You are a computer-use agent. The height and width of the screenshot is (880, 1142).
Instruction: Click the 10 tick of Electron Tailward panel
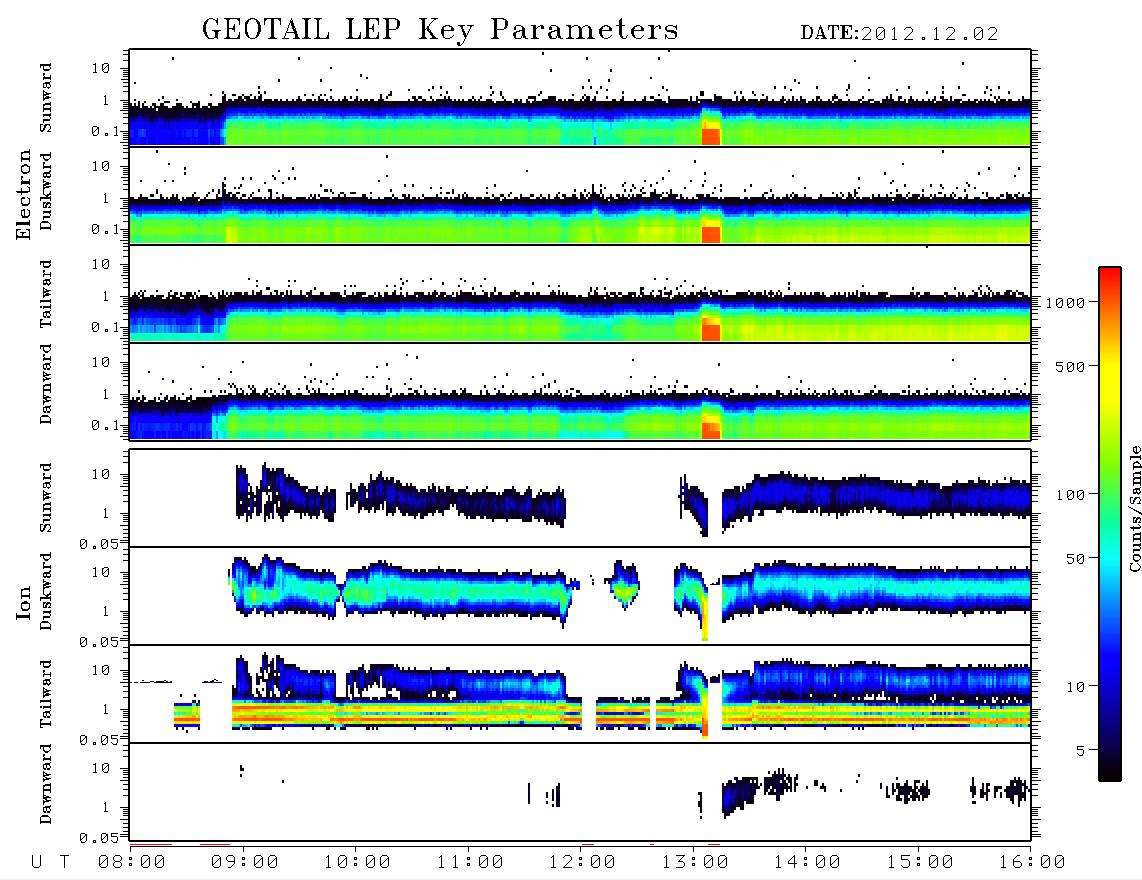pos(101,264)
